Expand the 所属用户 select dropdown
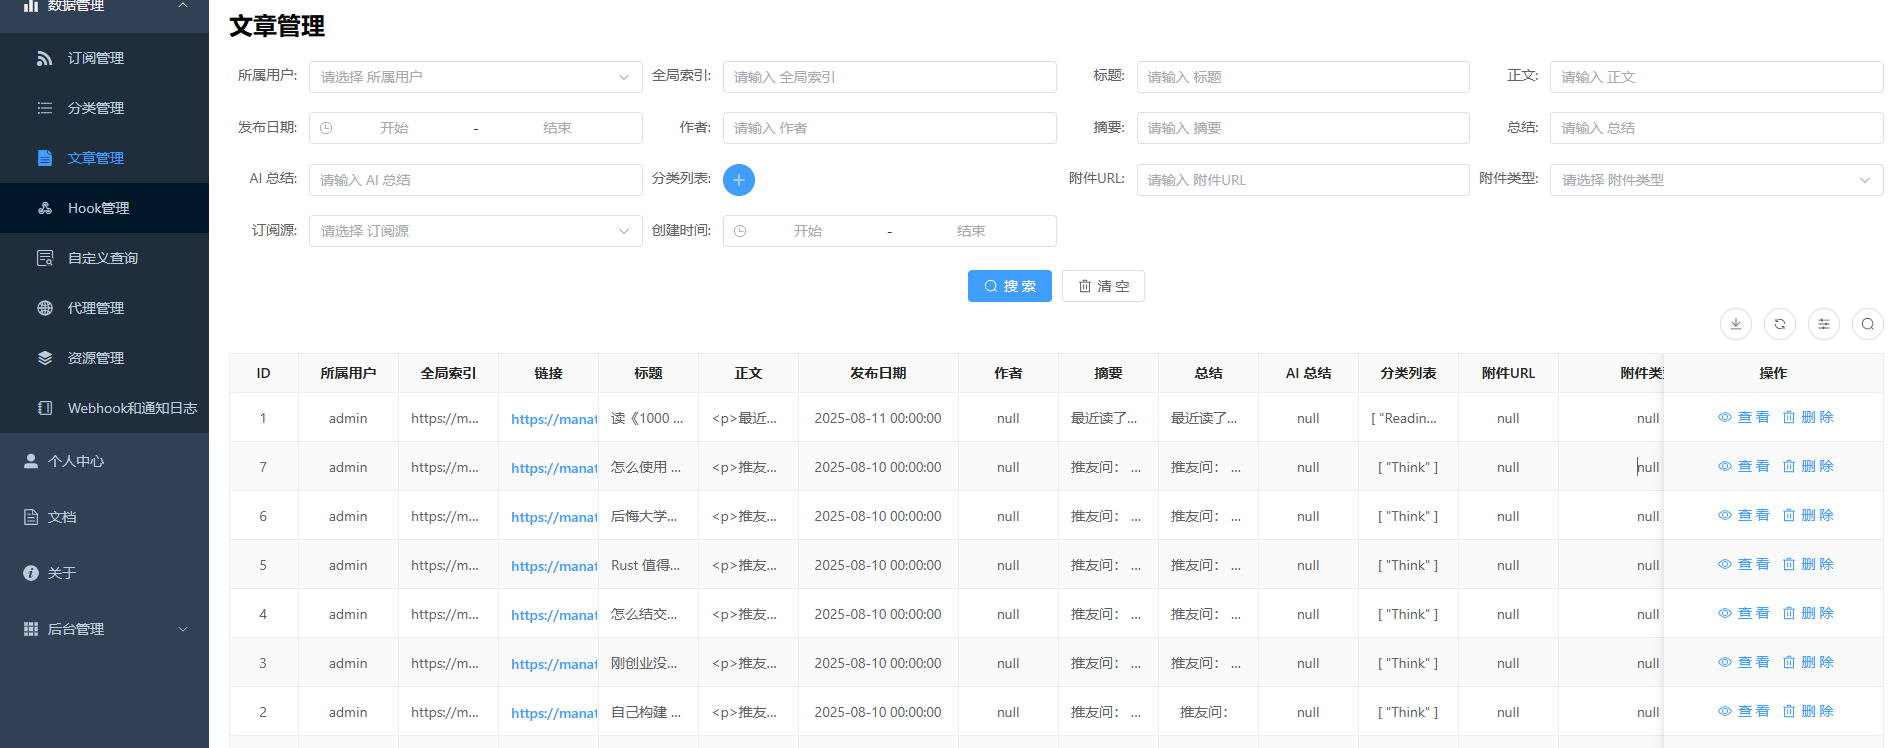Image resolution: width=1903 pixels, height=748 pixels. [476, 77]
